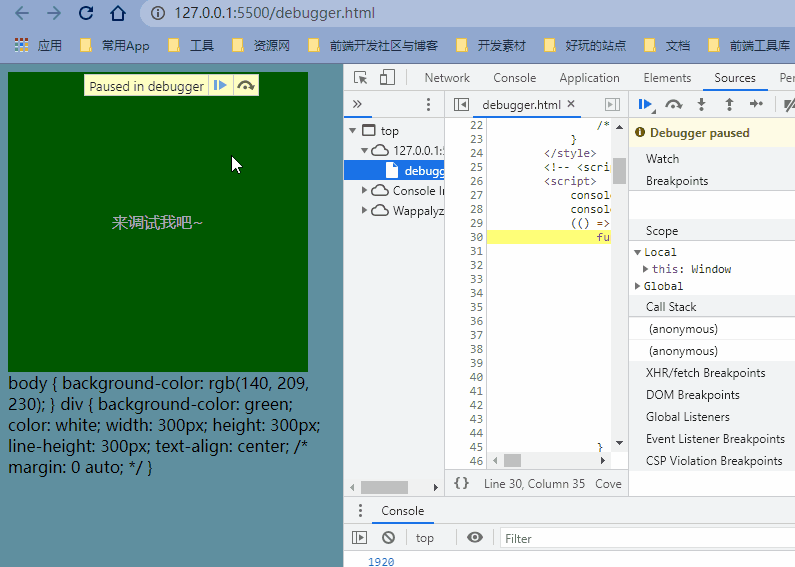Viewport: 795px width, 567px height.
Task: Expand DOM Breakpoints section
Action: (x=712, y=395)
